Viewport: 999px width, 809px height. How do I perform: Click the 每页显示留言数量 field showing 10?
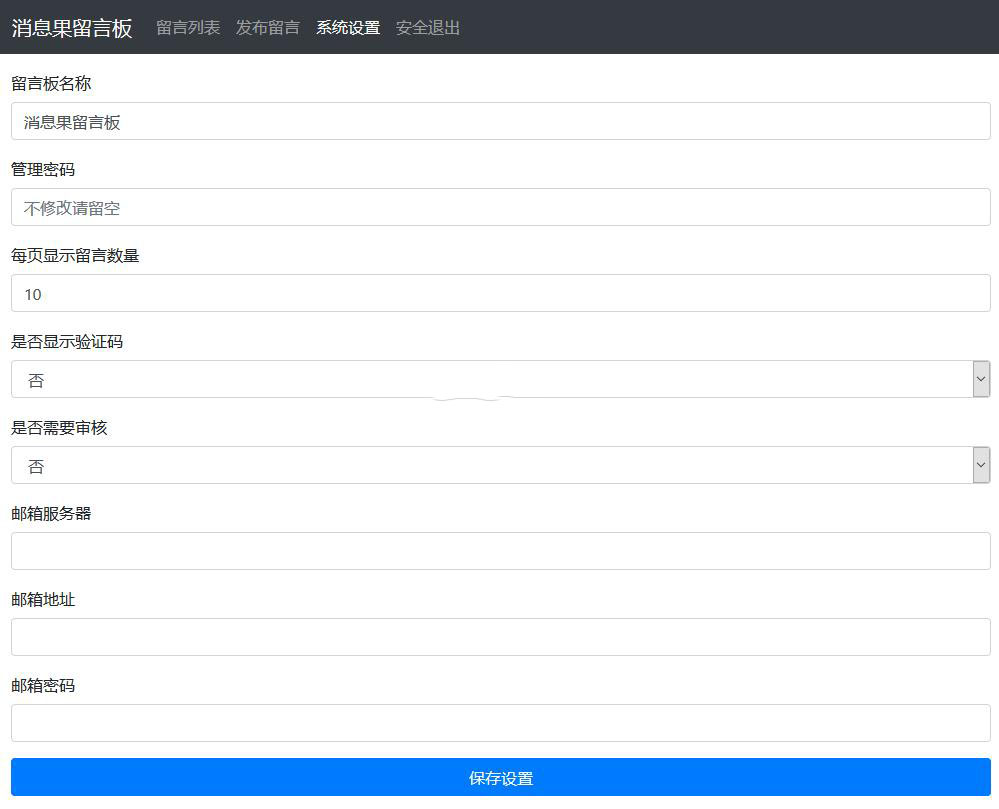[x=501, y=293]
